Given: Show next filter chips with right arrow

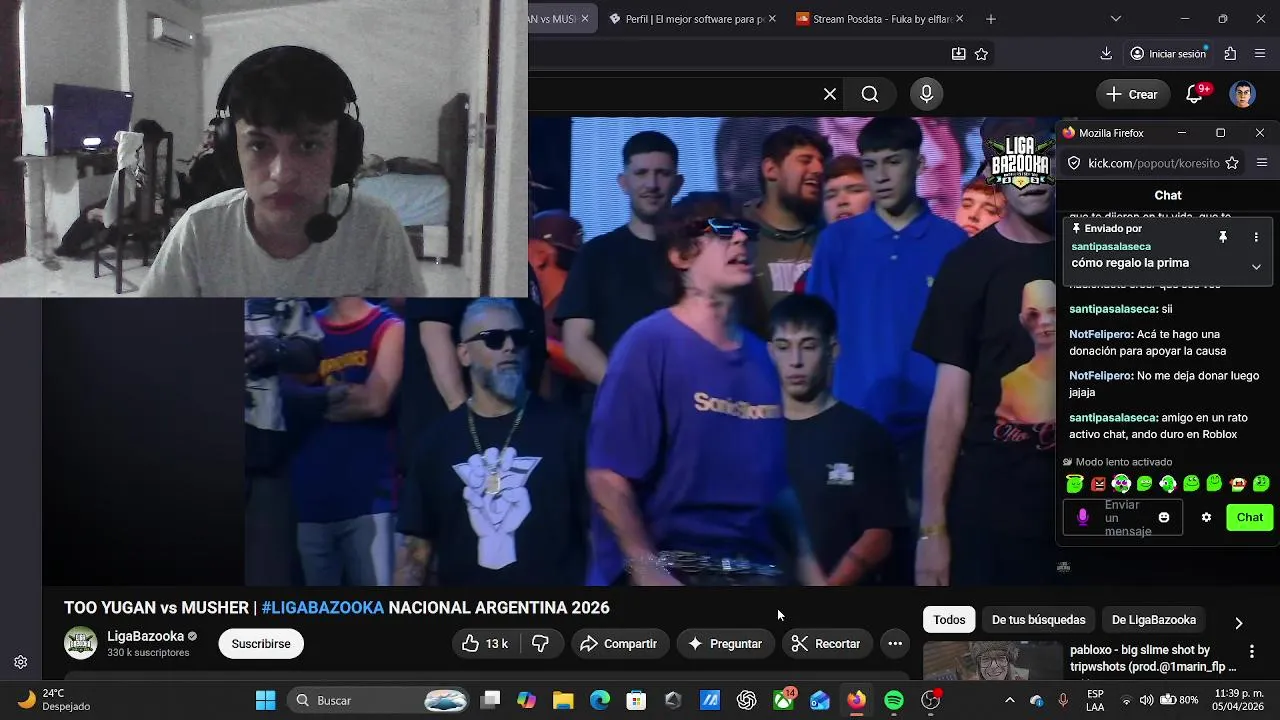Looking at the screenshot, I should click(1238, 623).
